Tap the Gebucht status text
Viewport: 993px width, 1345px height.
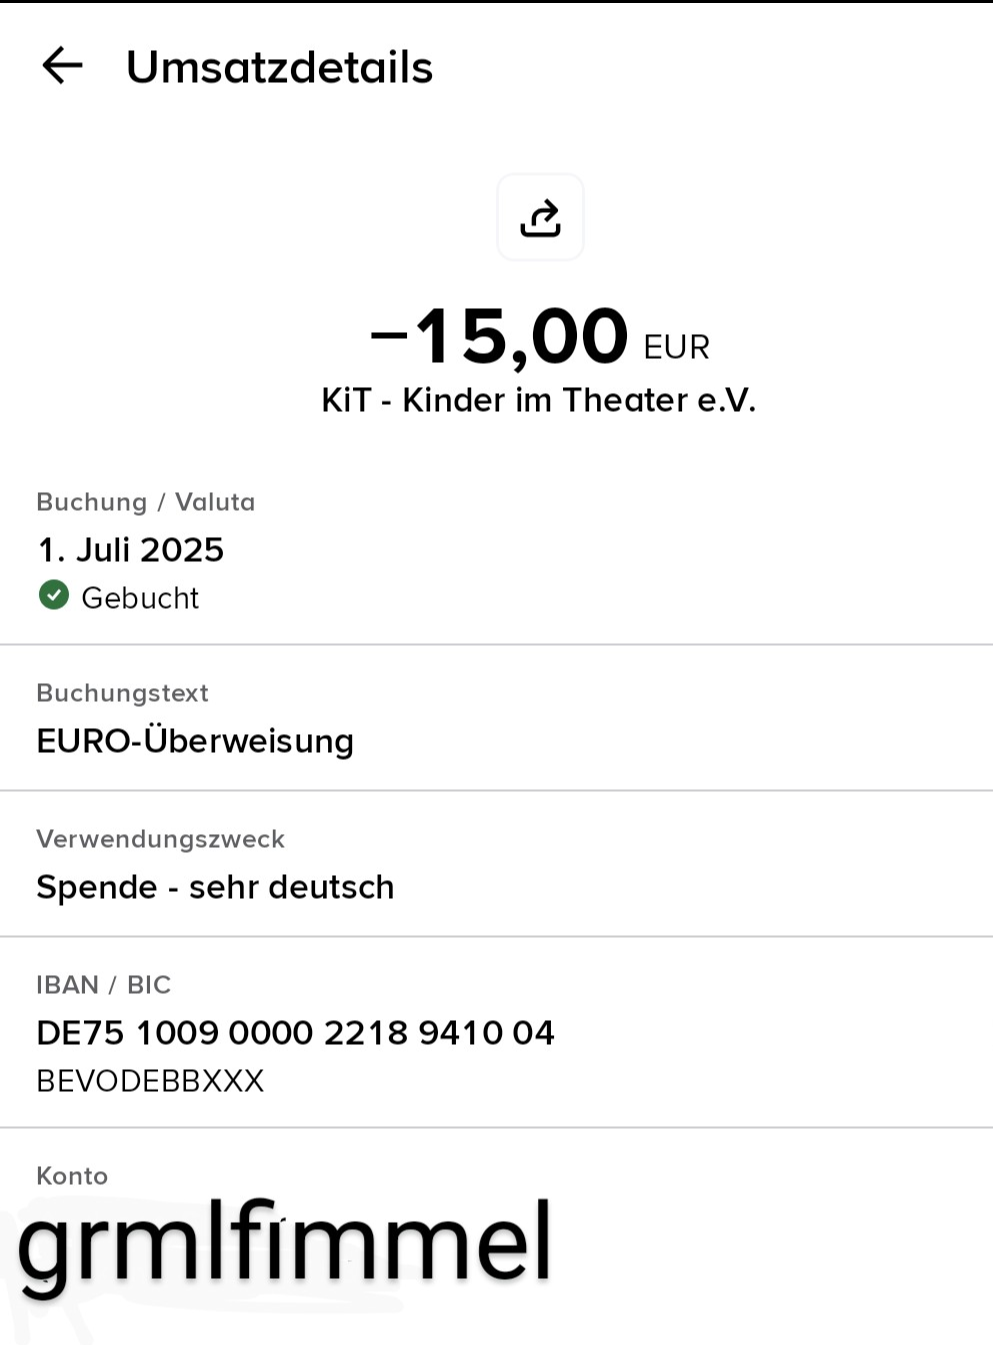pyautogui.click(x=140, y=598)
